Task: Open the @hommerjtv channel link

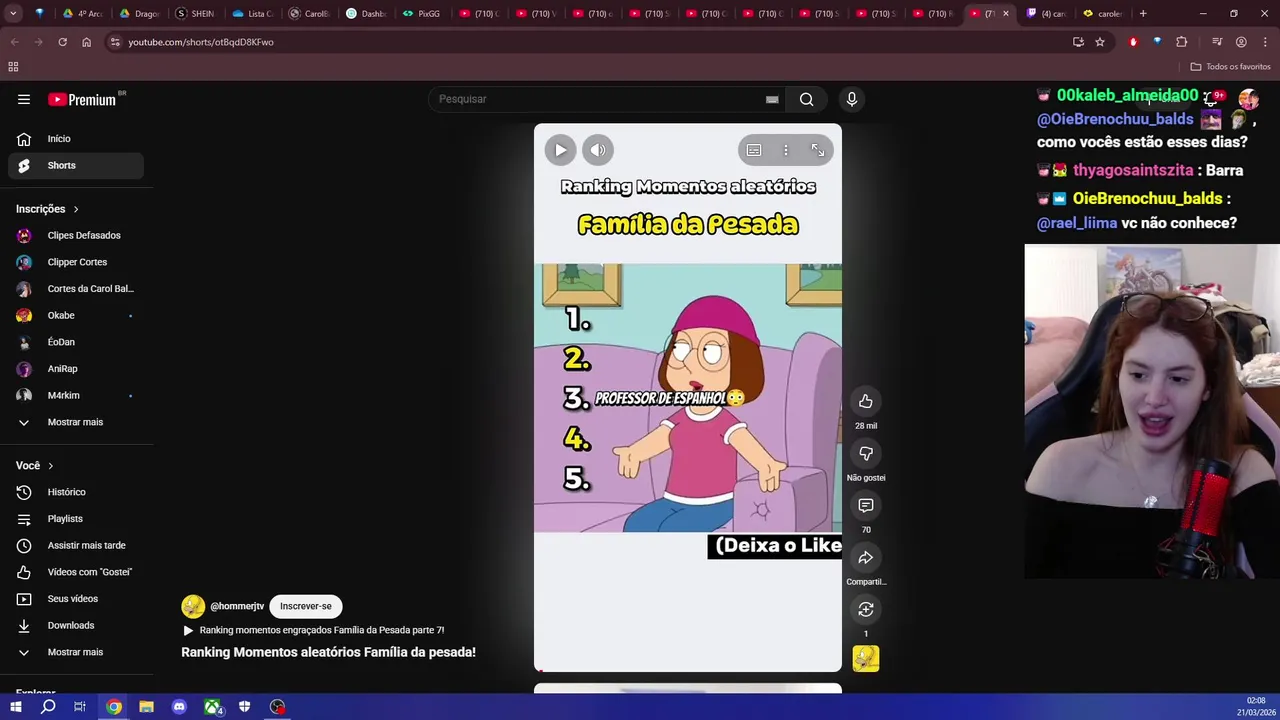Action: click(237, 606)
